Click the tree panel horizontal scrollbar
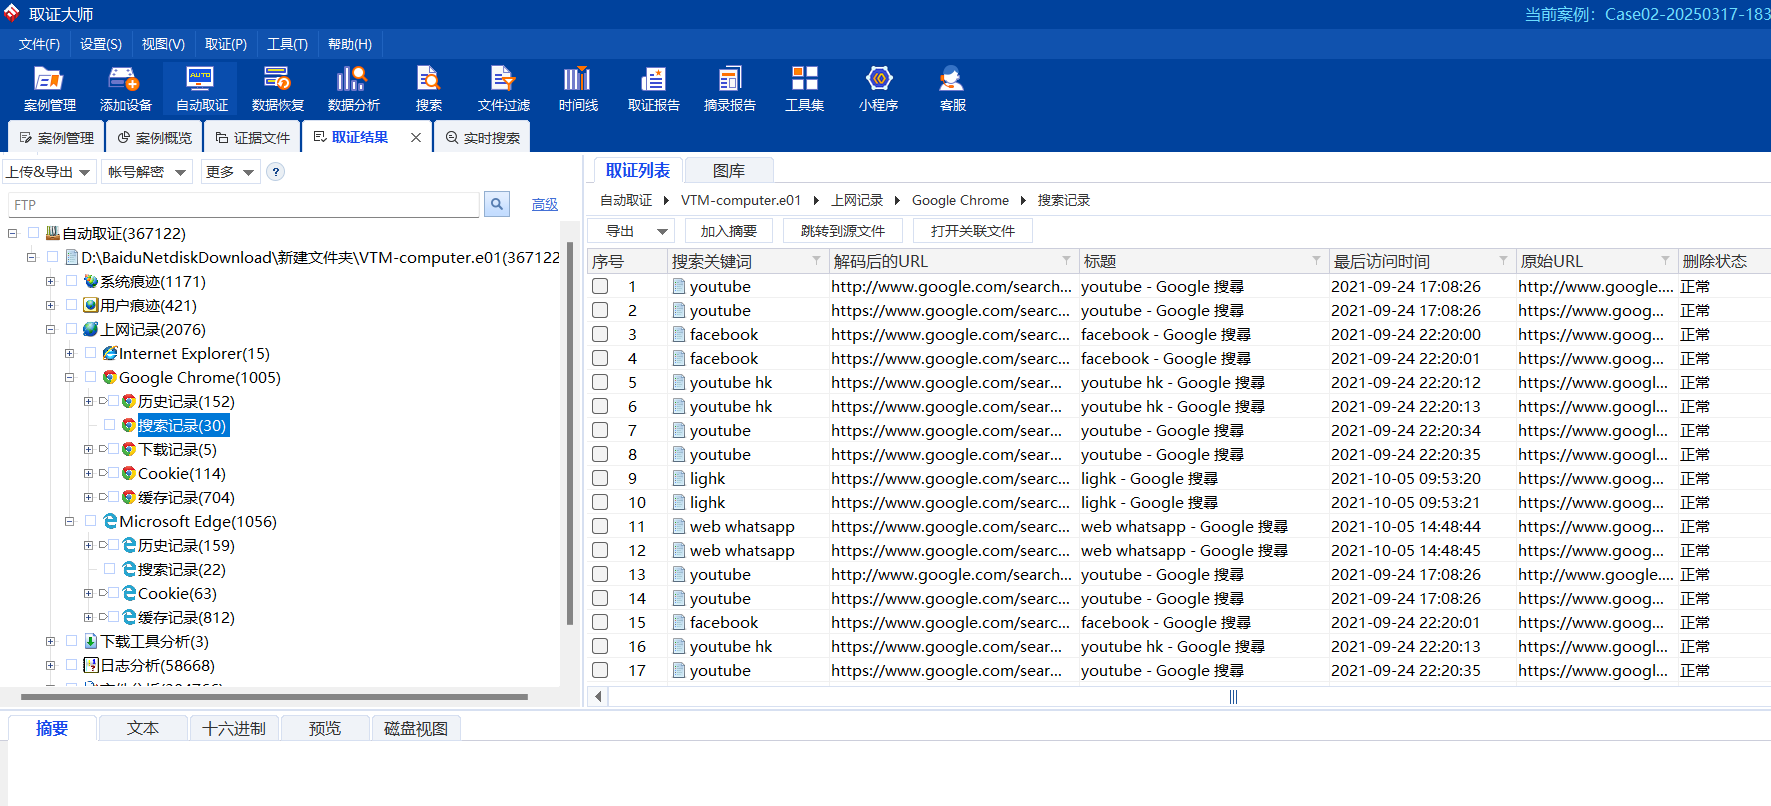The height and width of the screenshot is (806, 1771). click(274, 697)
